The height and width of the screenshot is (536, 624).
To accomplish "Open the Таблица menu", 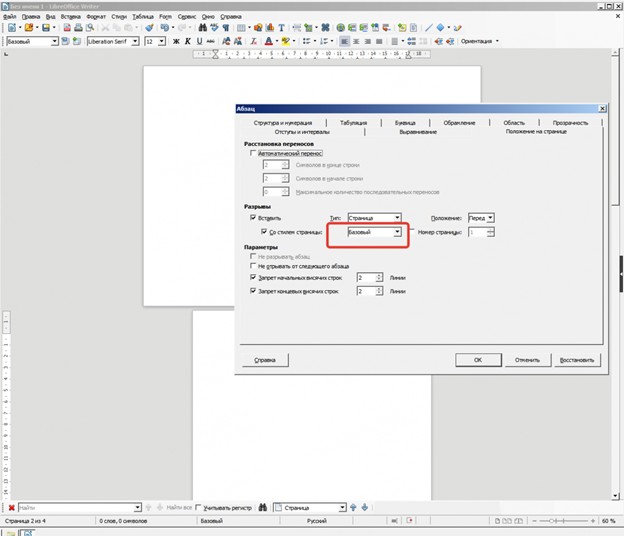I will (143, 16).
